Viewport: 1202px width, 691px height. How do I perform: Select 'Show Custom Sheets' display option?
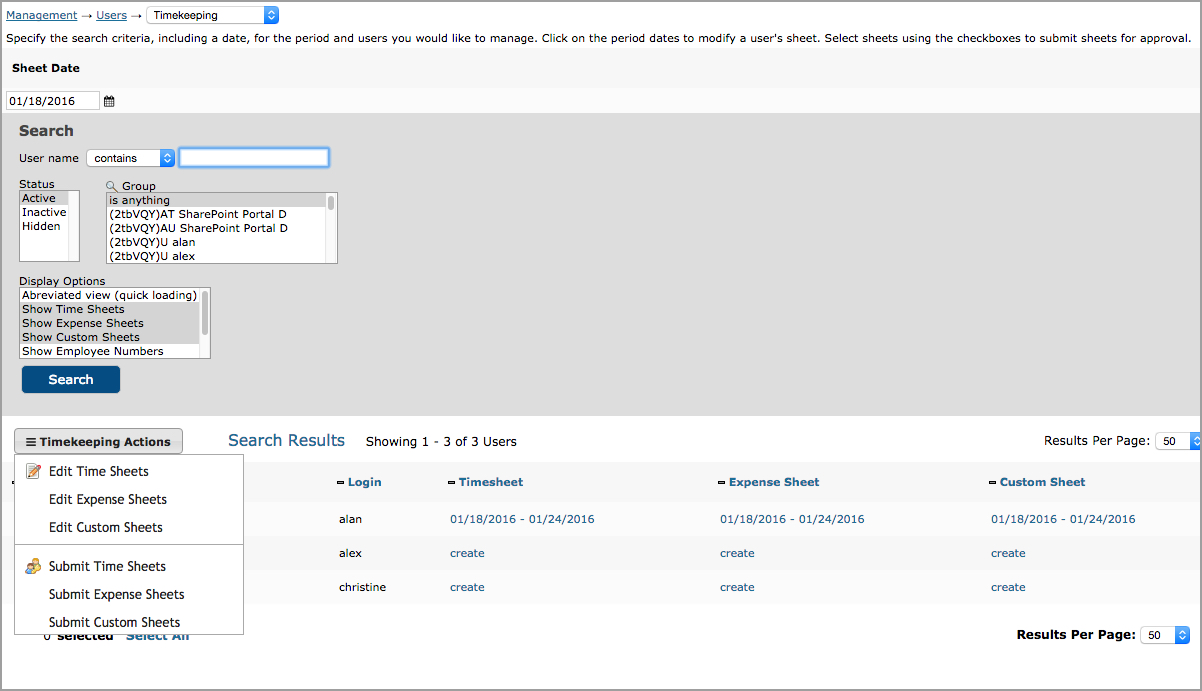coord(110,337)
